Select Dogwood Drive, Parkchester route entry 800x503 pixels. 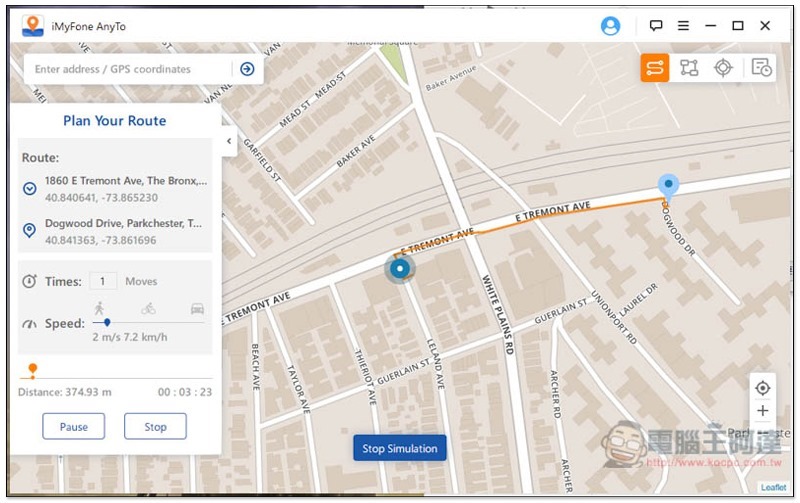(123, 223)
